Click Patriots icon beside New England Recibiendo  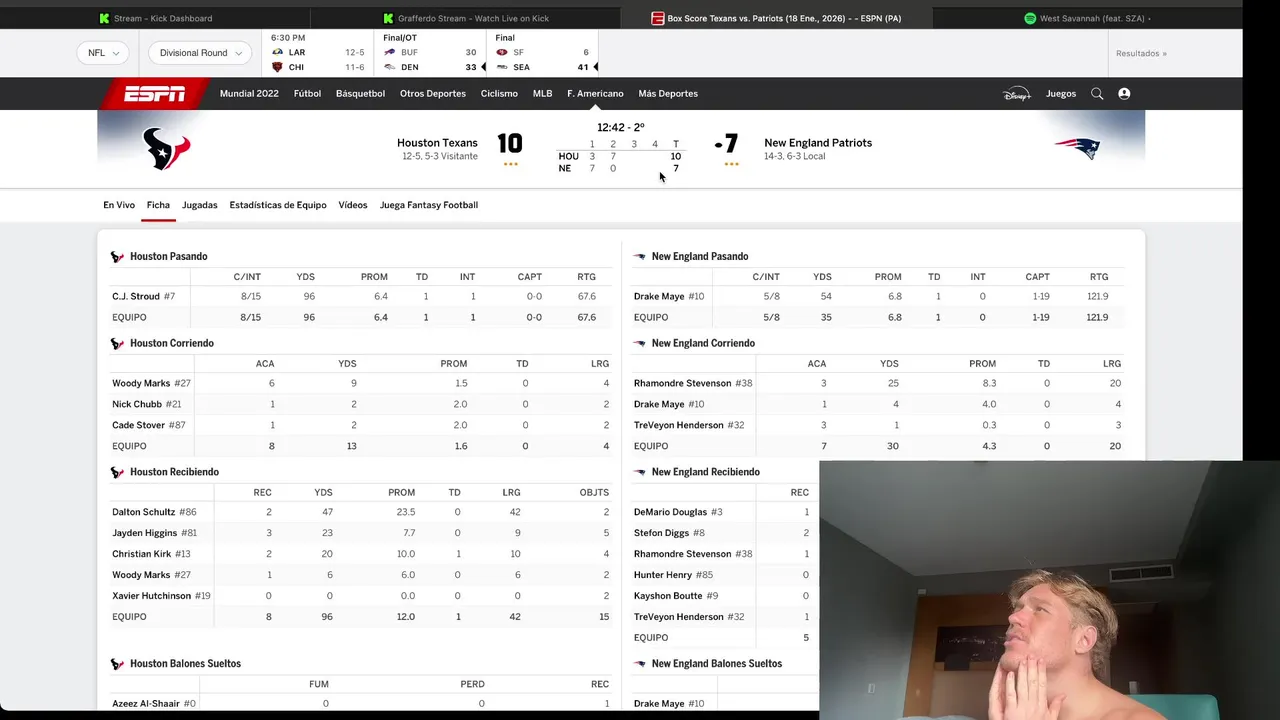639,472
